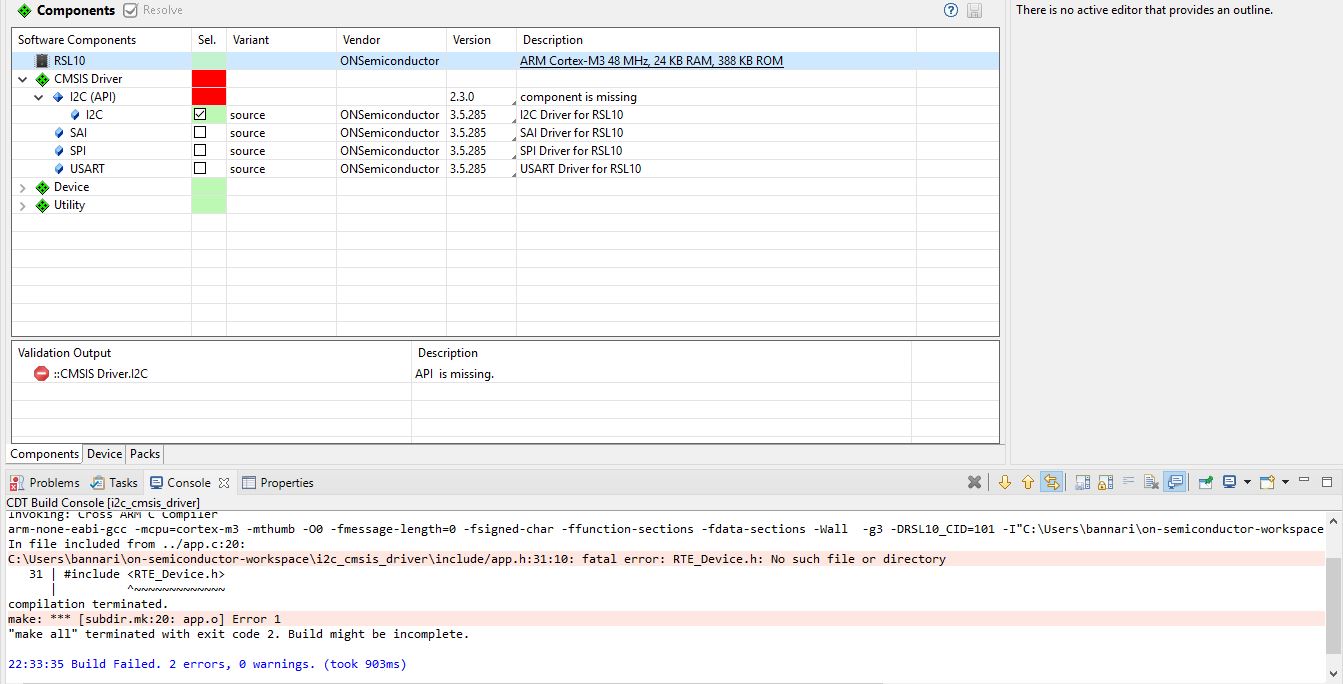Toggle scroll lock in console toolbar
Viewport: 1343px width, 684px height.
coord(1105,483)
